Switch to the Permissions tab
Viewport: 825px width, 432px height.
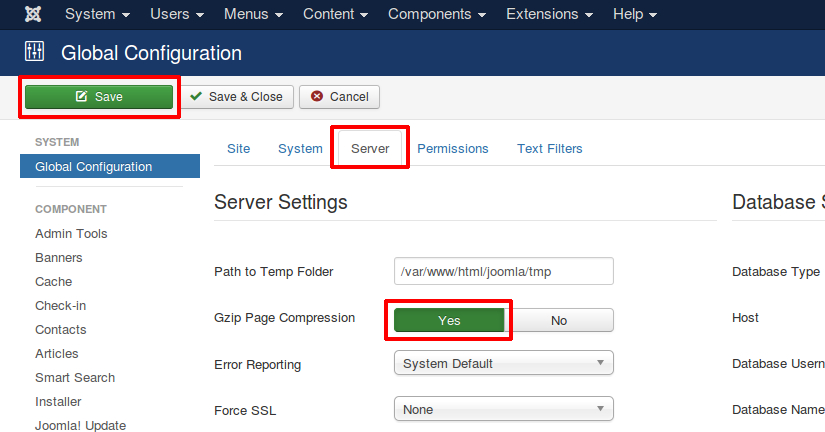click(x=452, y=149)
